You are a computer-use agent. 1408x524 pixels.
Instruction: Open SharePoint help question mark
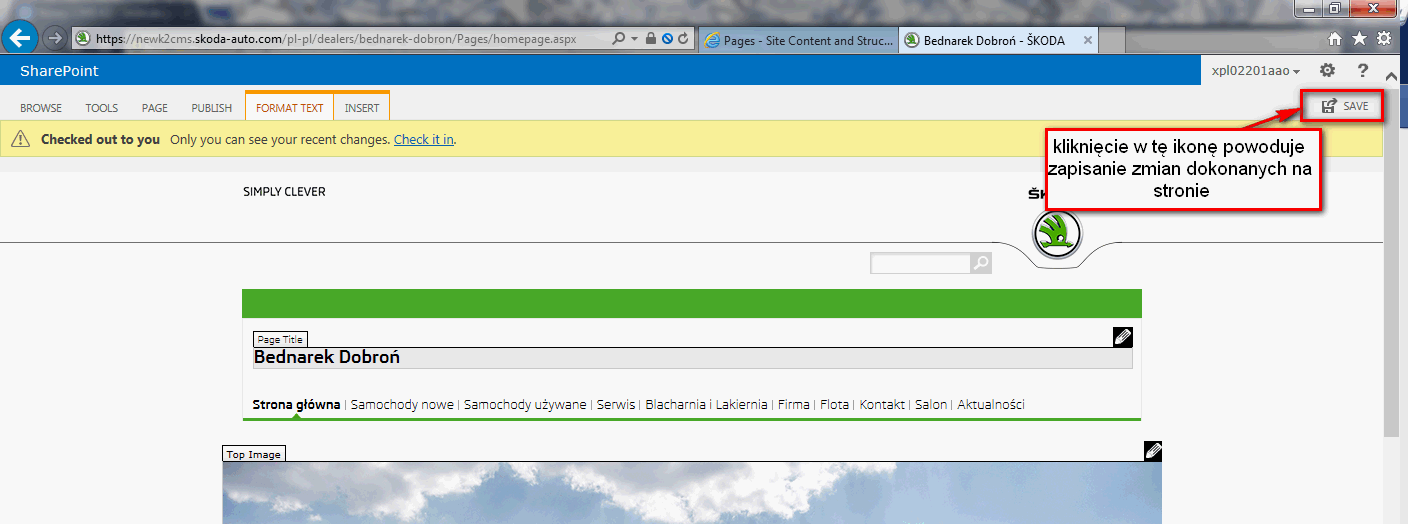click(x=1363, y=70)
